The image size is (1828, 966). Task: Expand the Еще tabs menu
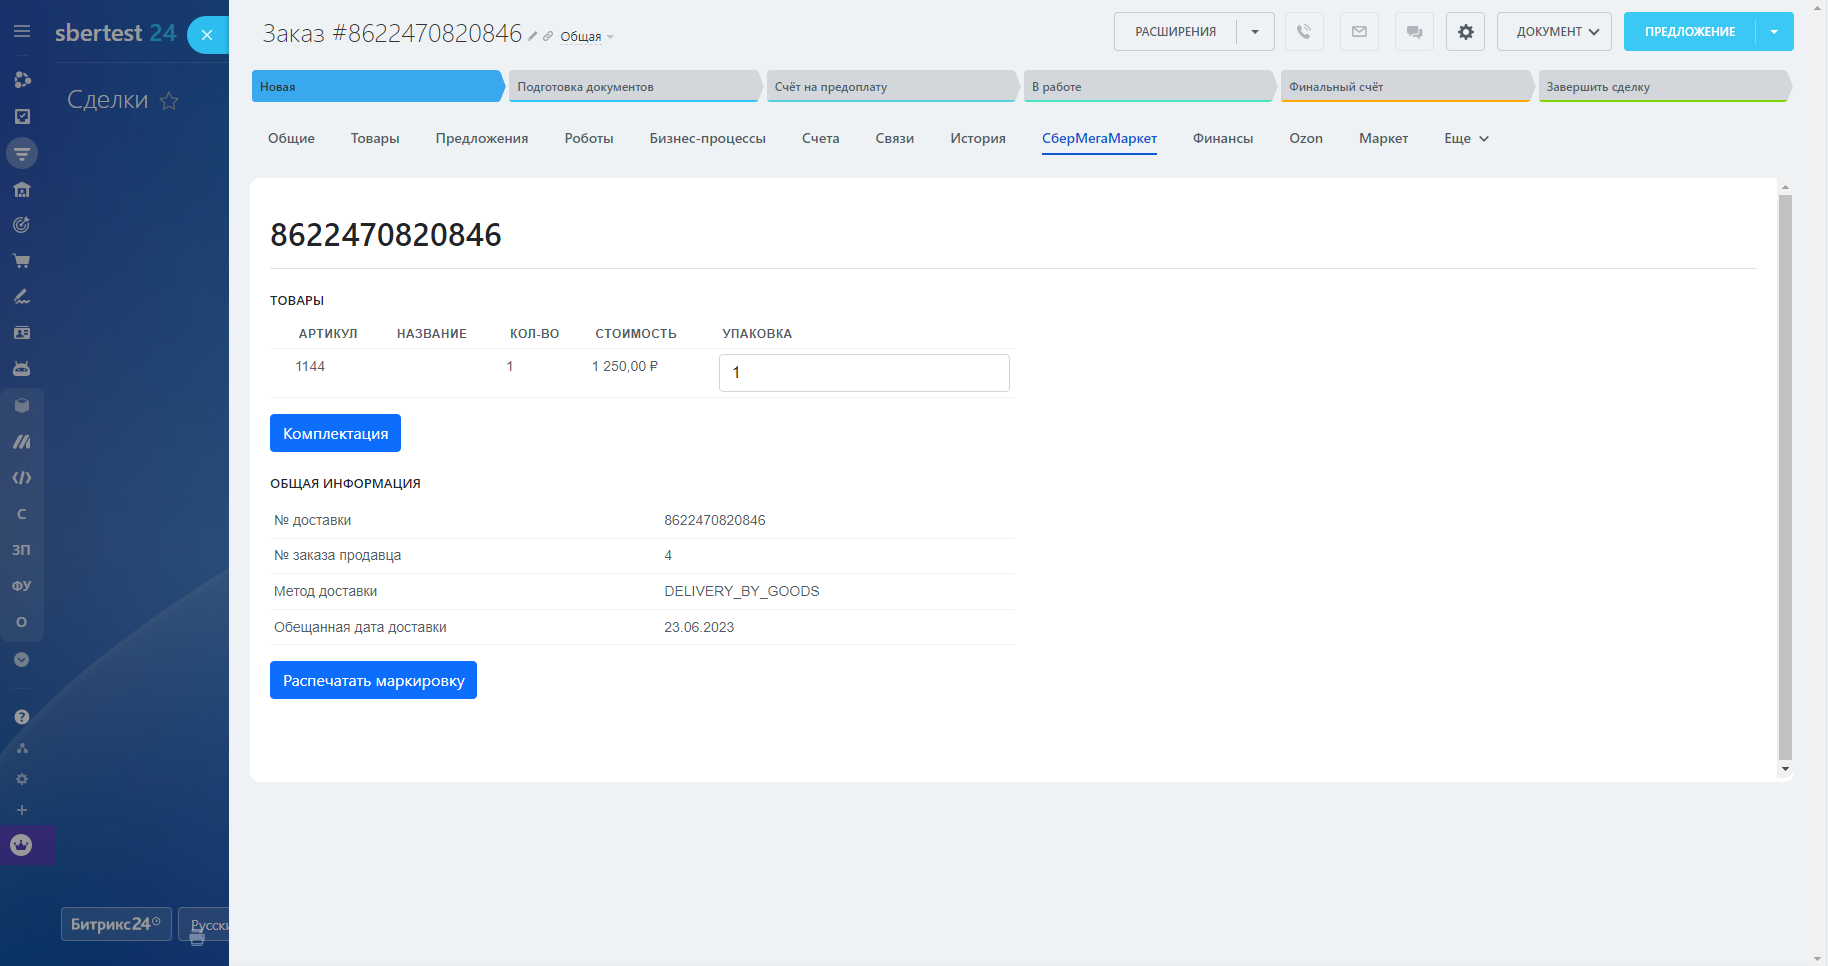click(1466, 139)
